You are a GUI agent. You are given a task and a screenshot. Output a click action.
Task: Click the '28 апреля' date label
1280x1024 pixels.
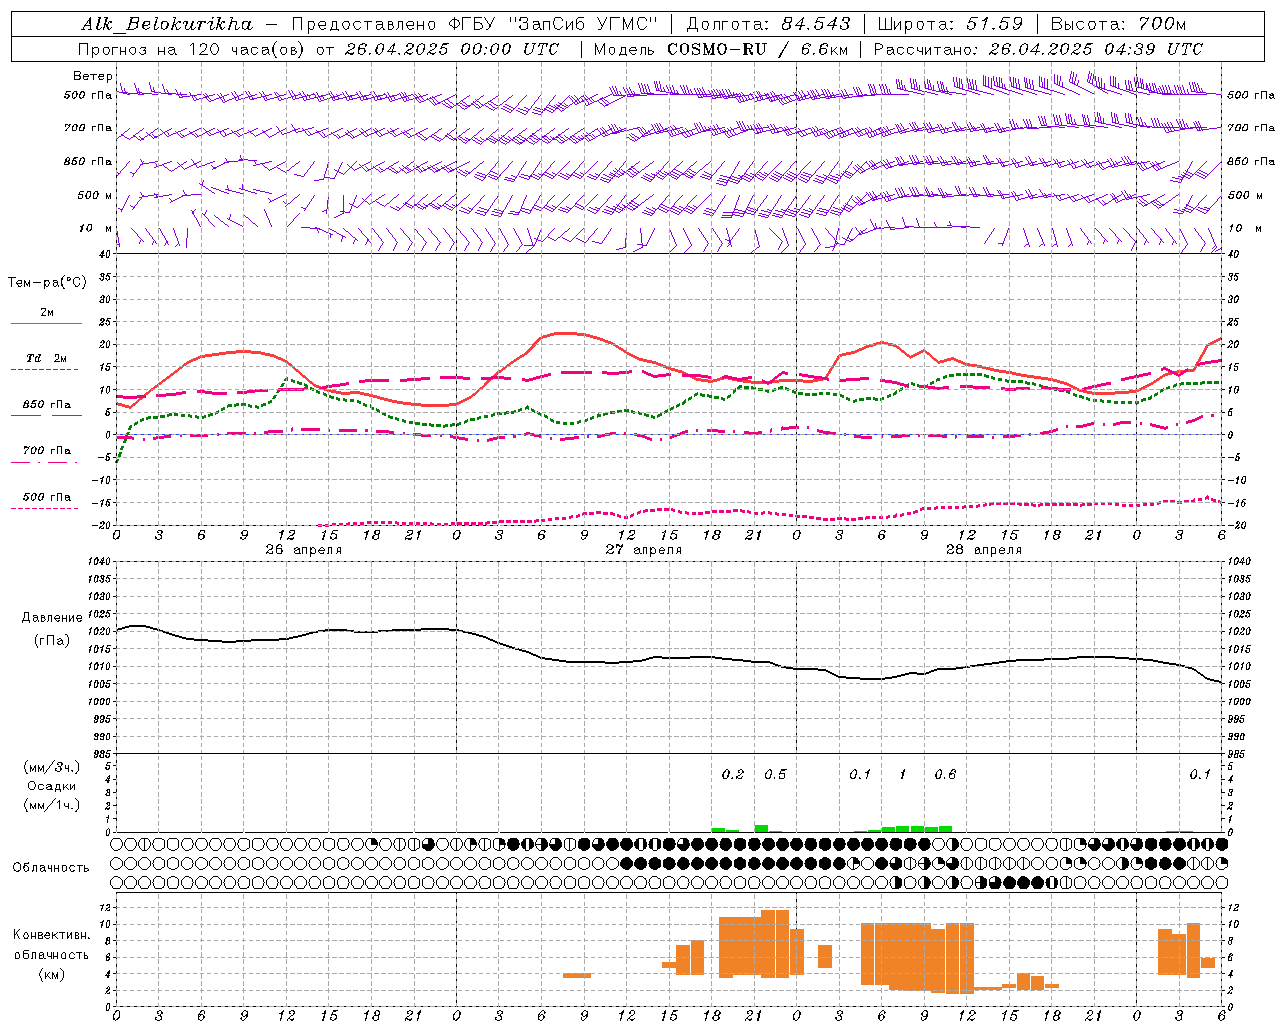point(984,550)
